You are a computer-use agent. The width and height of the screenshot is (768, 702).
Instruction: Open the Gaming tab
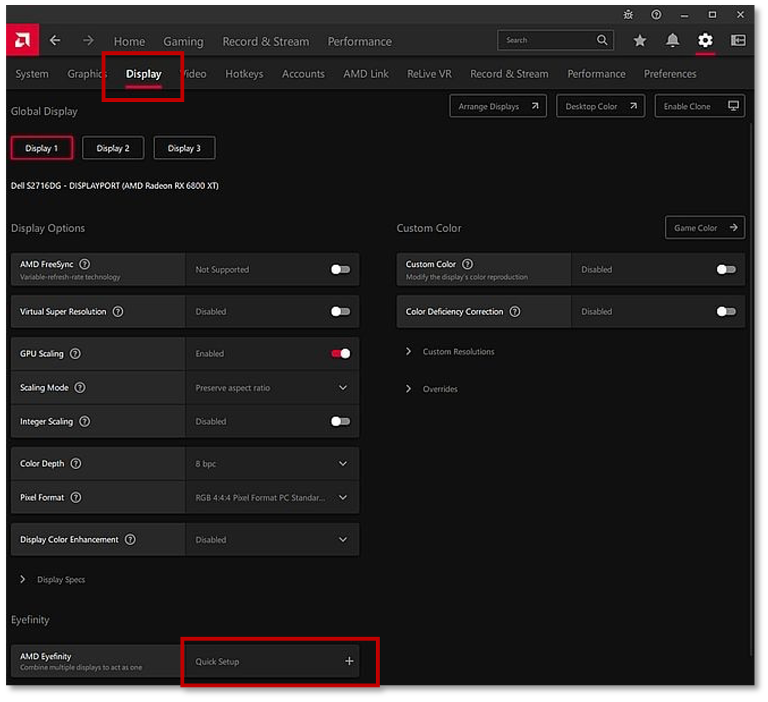pyautogui.click(x=183, y=42)
